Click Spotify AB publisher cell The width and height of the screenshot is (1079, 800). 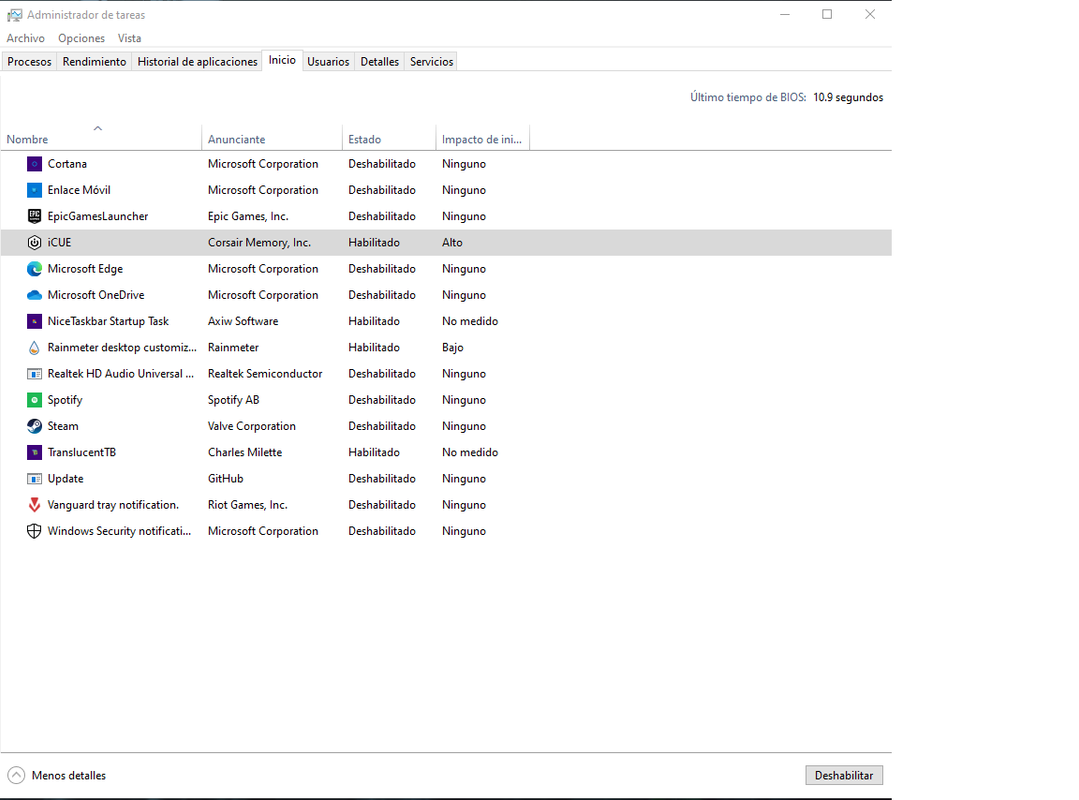(233, 400)
